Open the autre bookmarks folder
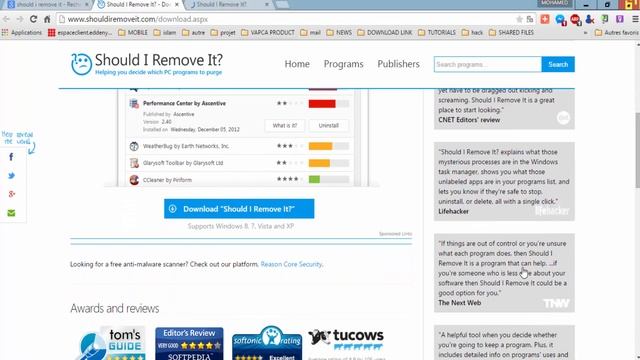The image size is (640, 360). click(193, 33)
